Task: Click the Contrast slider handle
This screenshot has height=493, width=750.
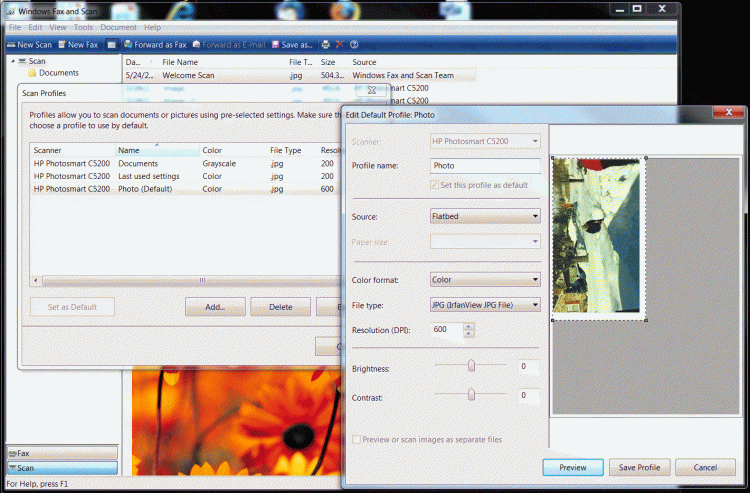Action: 471,395
